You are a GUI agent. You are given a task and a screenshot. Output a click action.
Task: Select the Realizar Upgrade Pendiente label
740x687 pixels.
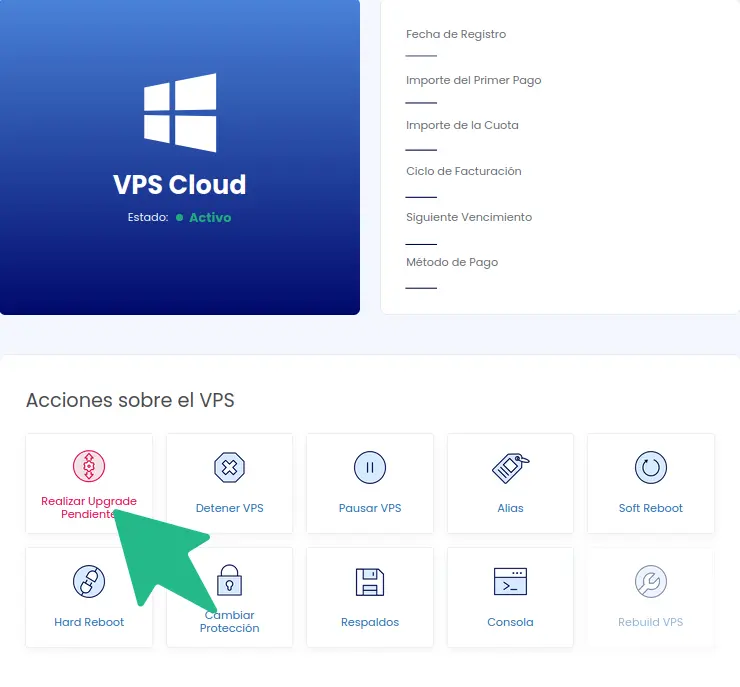coord(89,507)
